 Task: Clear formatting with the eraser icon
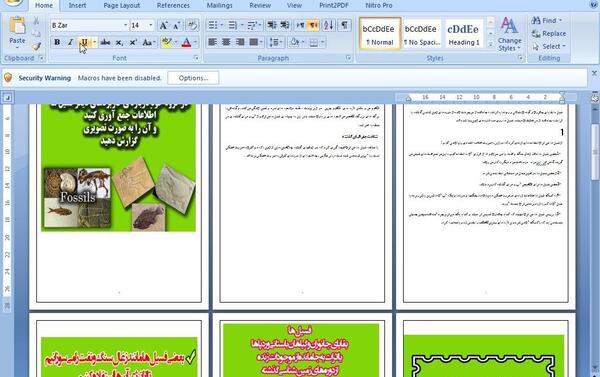(x=192, y=25)
